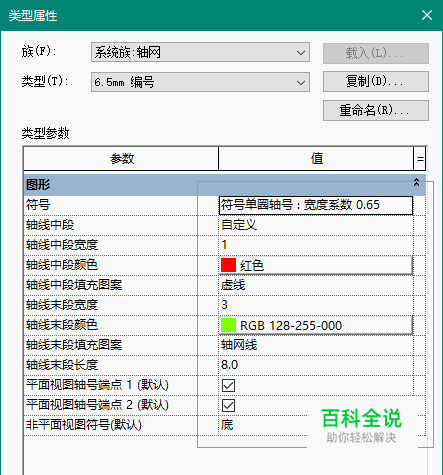Click the 轴线末段填充图案 value 轴网线
Screen dimensions: 443x475
[316, 345]
